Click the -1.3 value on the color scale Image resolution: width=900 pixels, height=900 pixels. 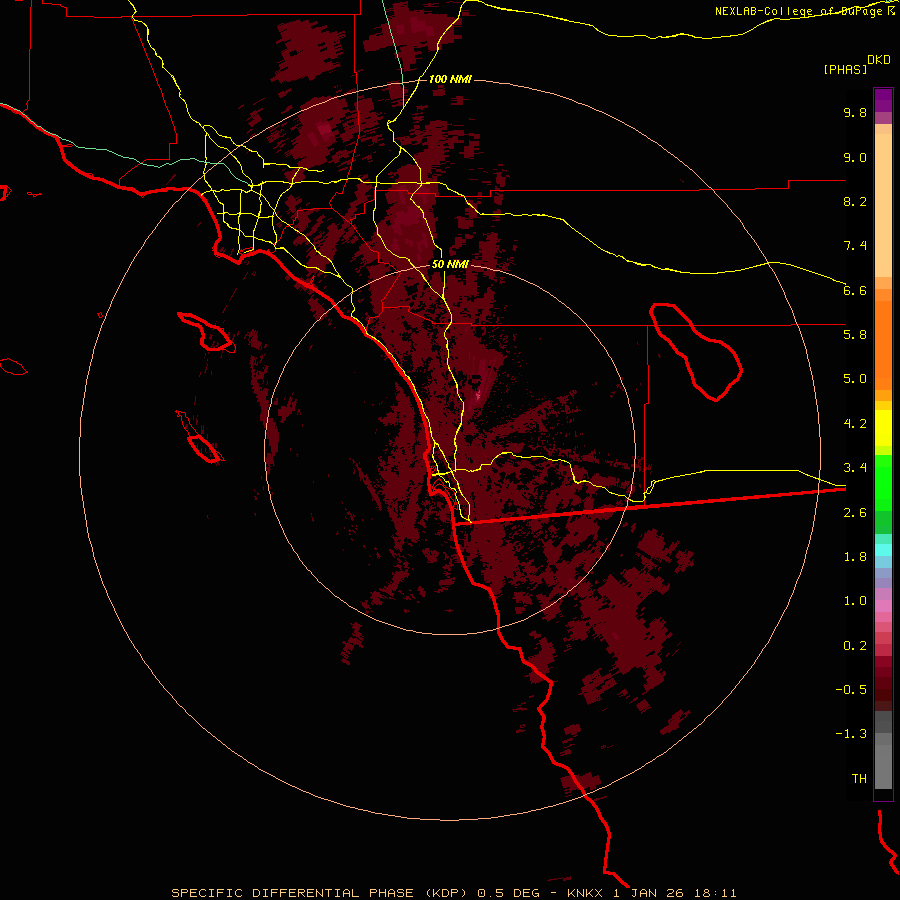(851, 734)
